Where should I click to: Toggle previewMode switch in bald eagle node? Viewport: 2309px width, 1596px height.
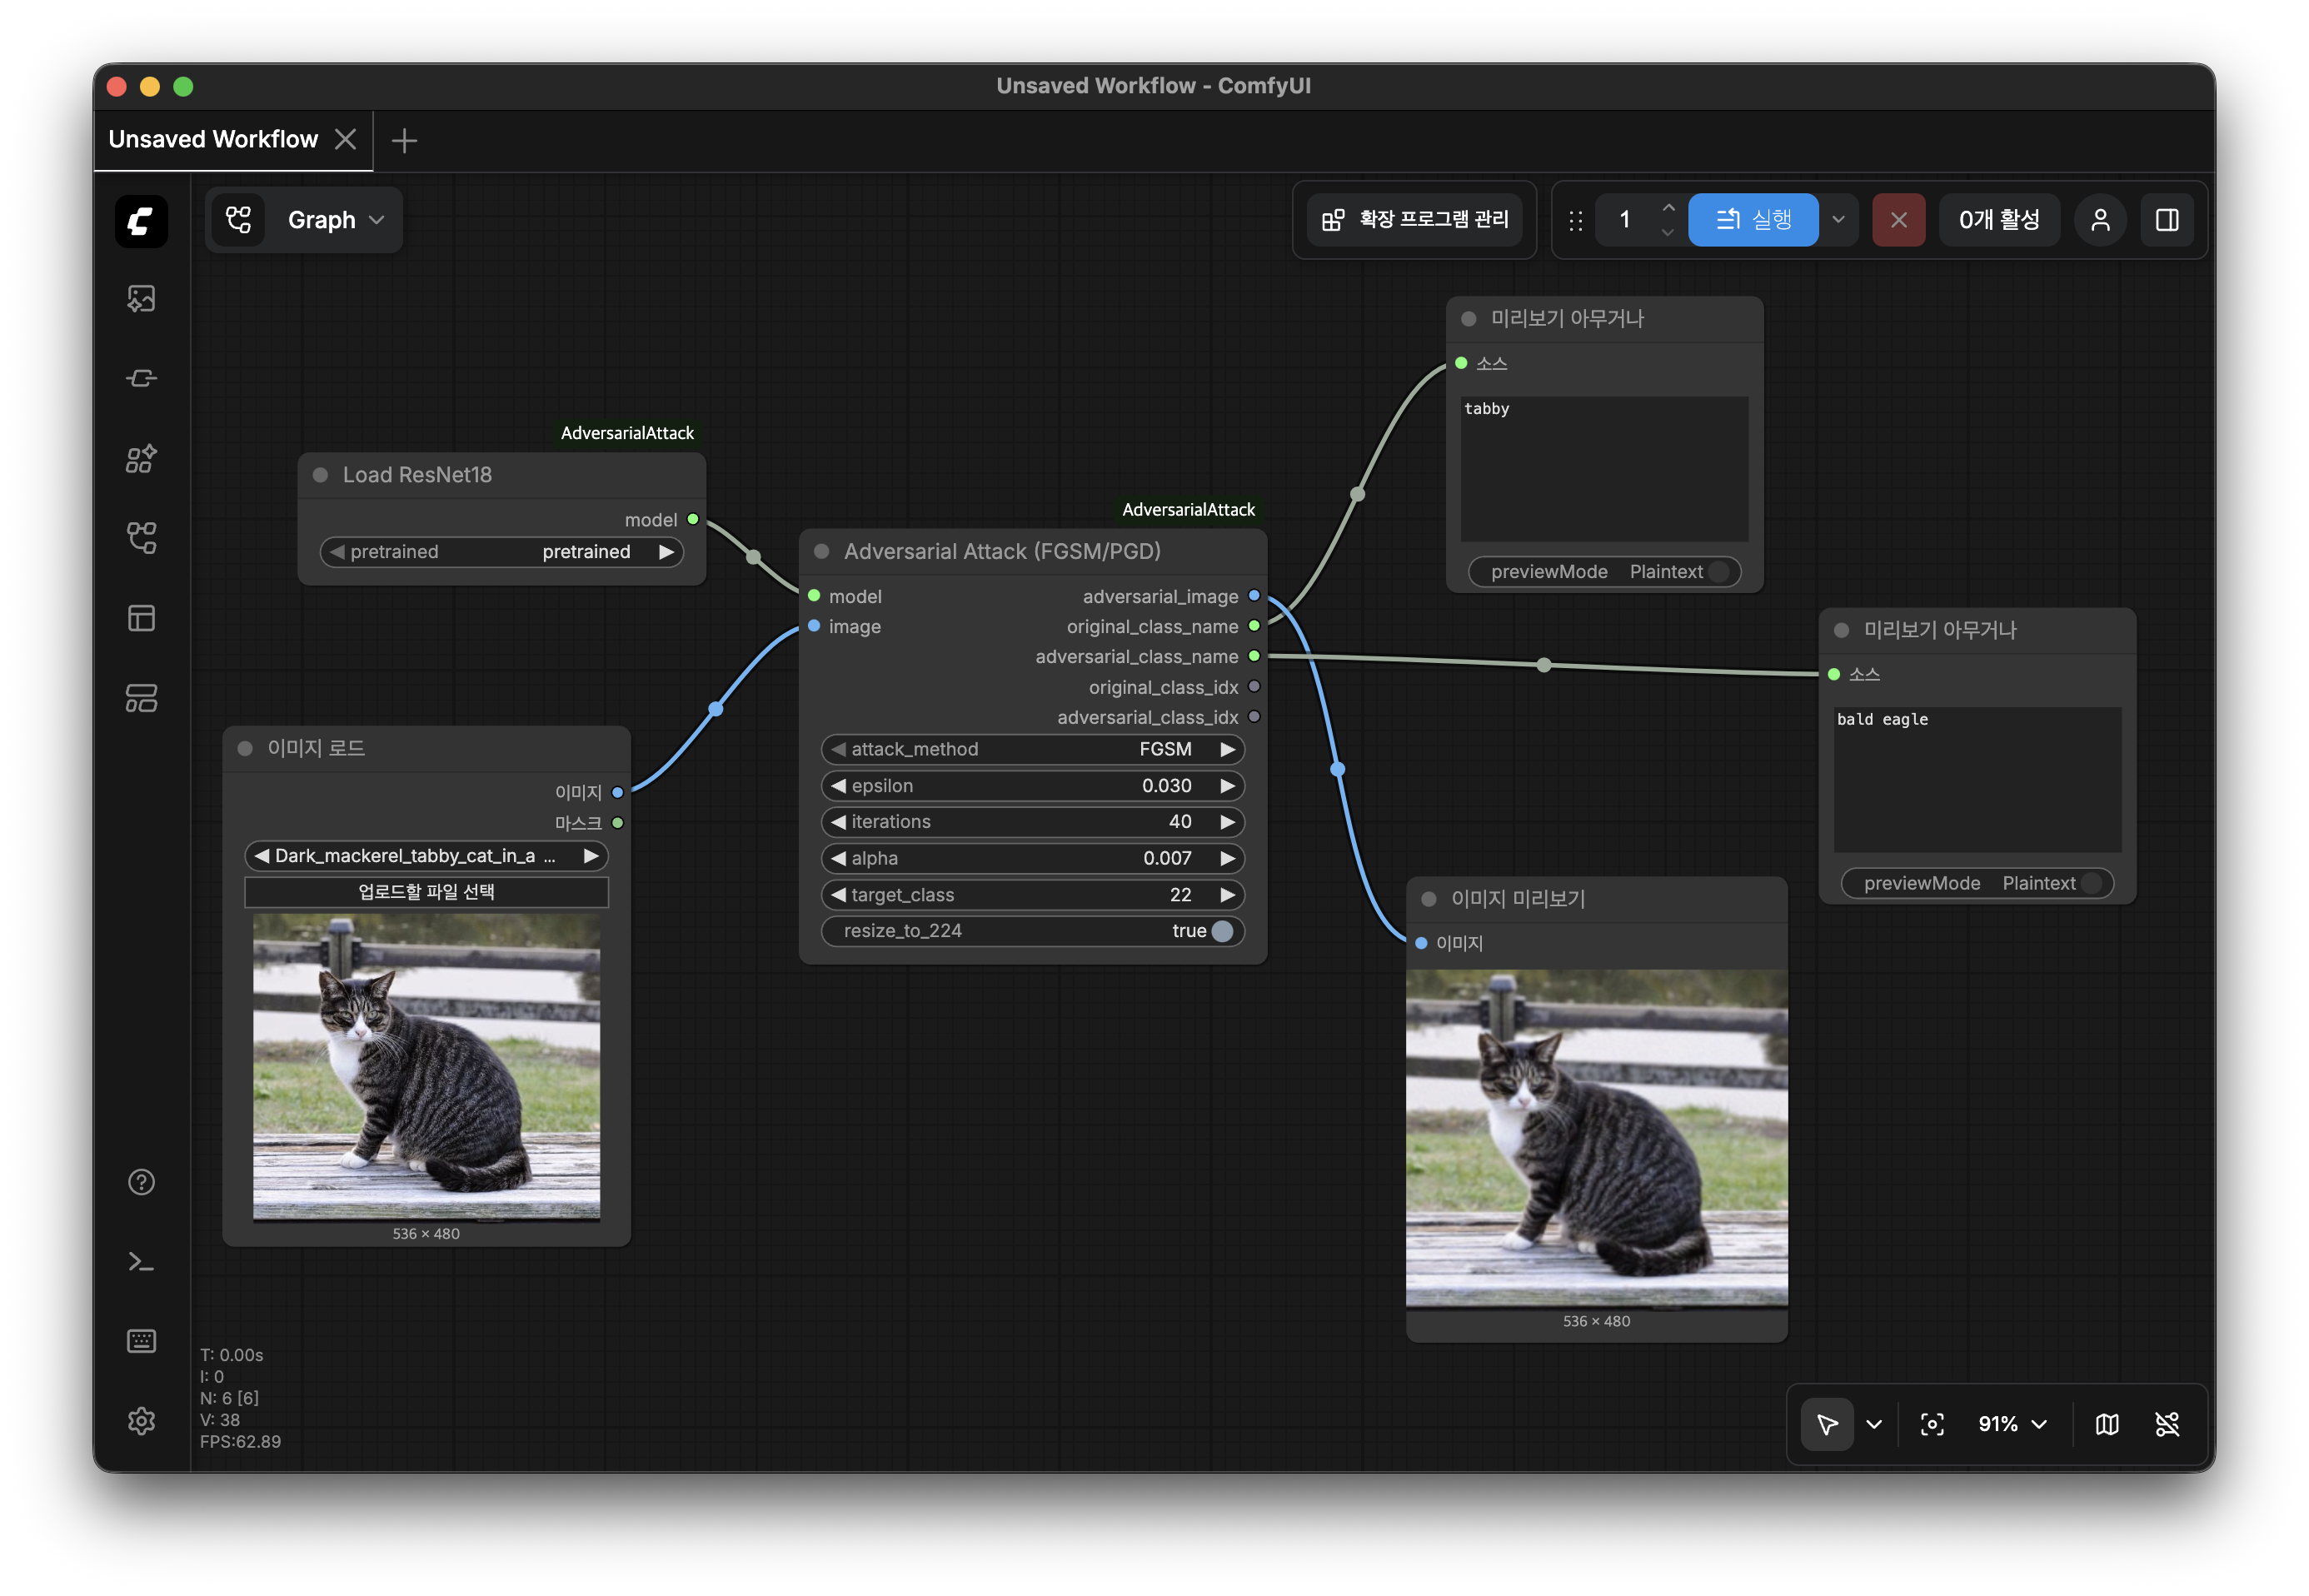click(2092, 883)
